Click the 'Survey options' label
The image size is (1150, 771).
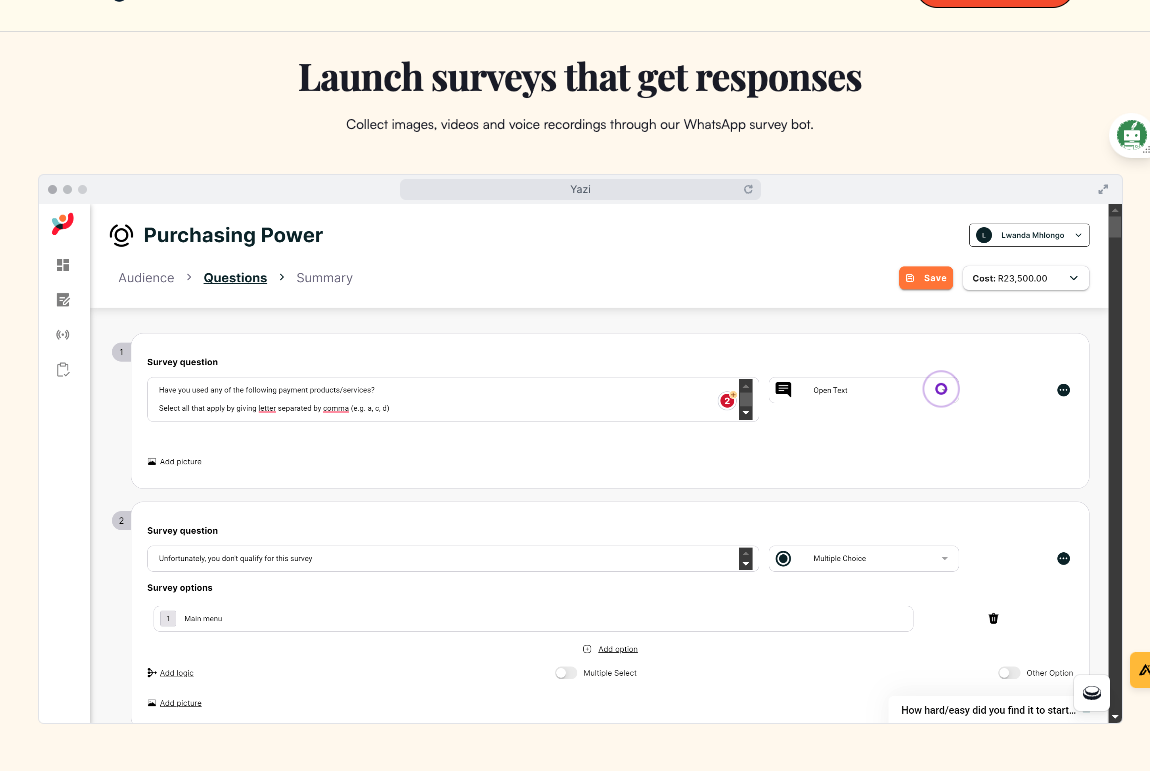tap(180, 588)
